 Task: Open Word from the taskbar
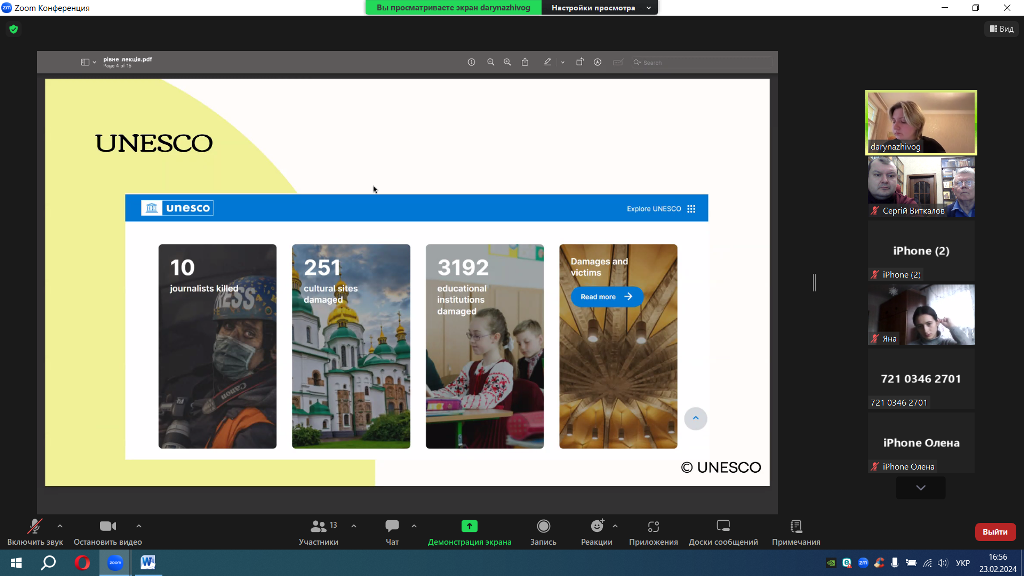click(x=148, y=562)
